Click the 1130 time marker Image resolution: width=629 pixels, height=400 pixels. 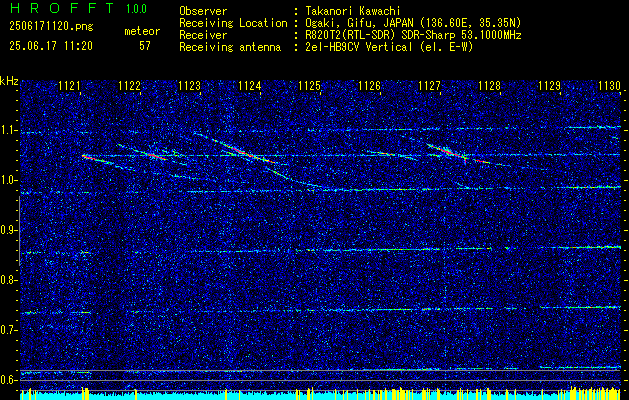[x=609, y=85]
